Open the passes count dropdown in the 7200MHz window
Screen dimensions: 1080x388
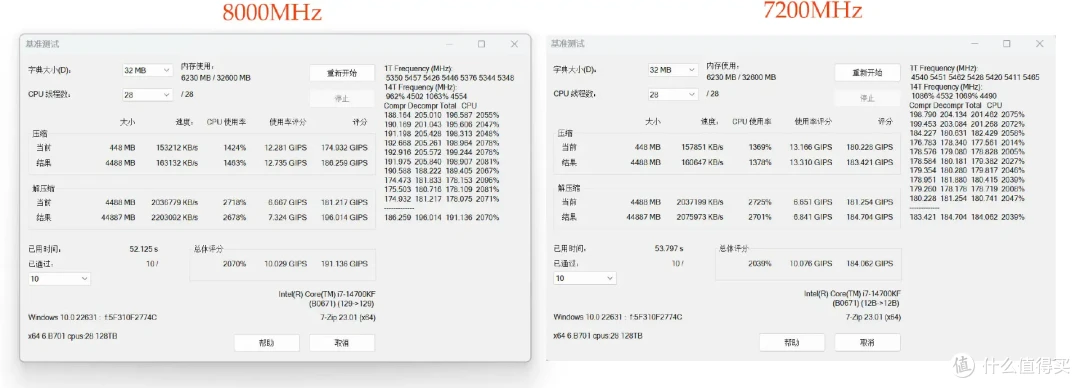[x=584, y=278]
